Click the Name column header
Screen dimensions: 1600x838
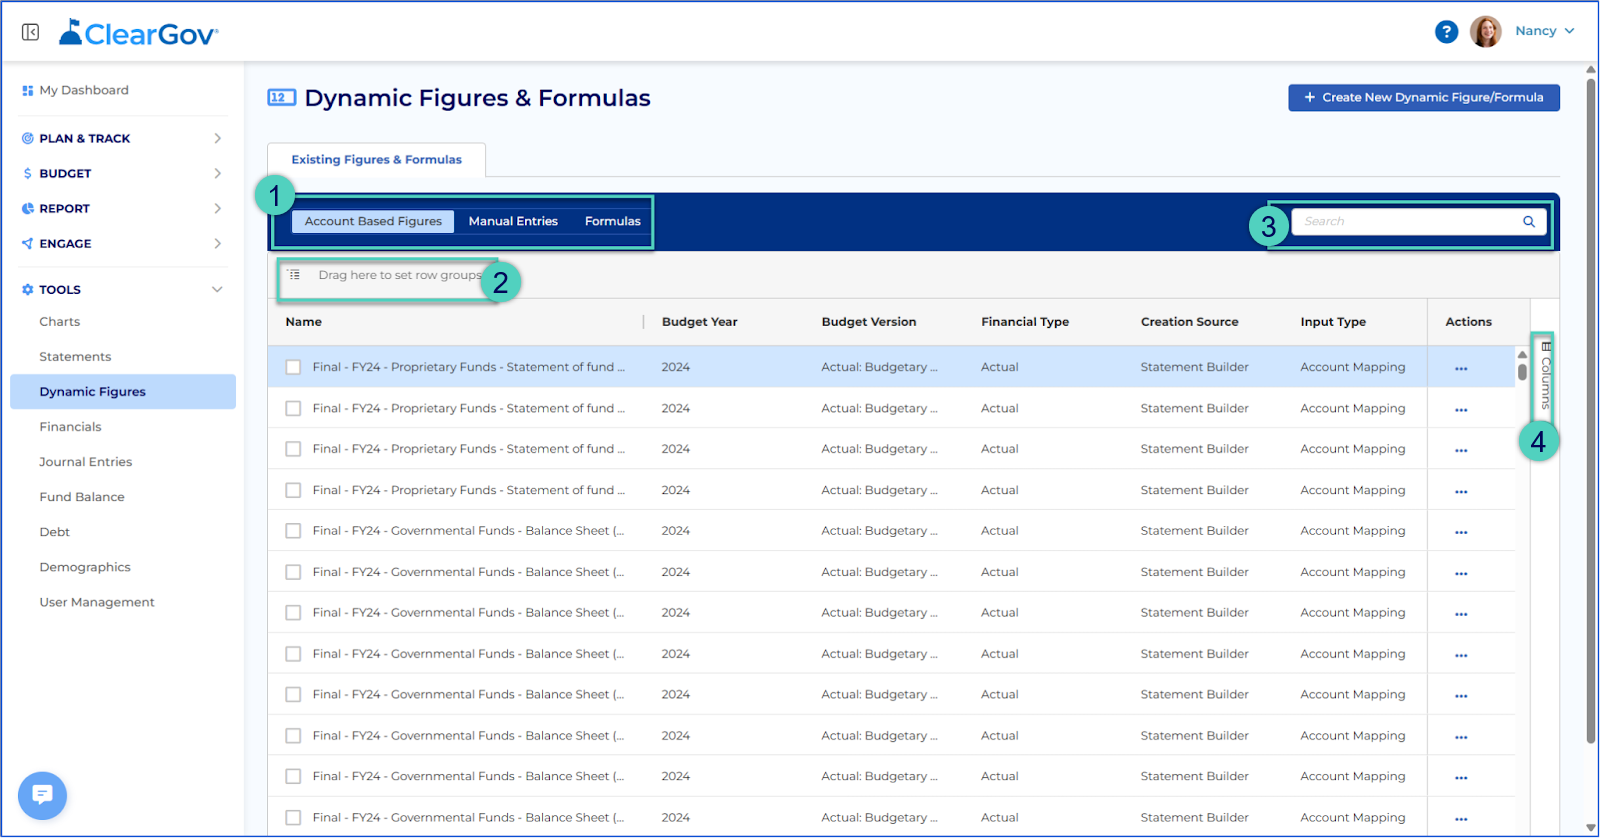tap(304, 322)
